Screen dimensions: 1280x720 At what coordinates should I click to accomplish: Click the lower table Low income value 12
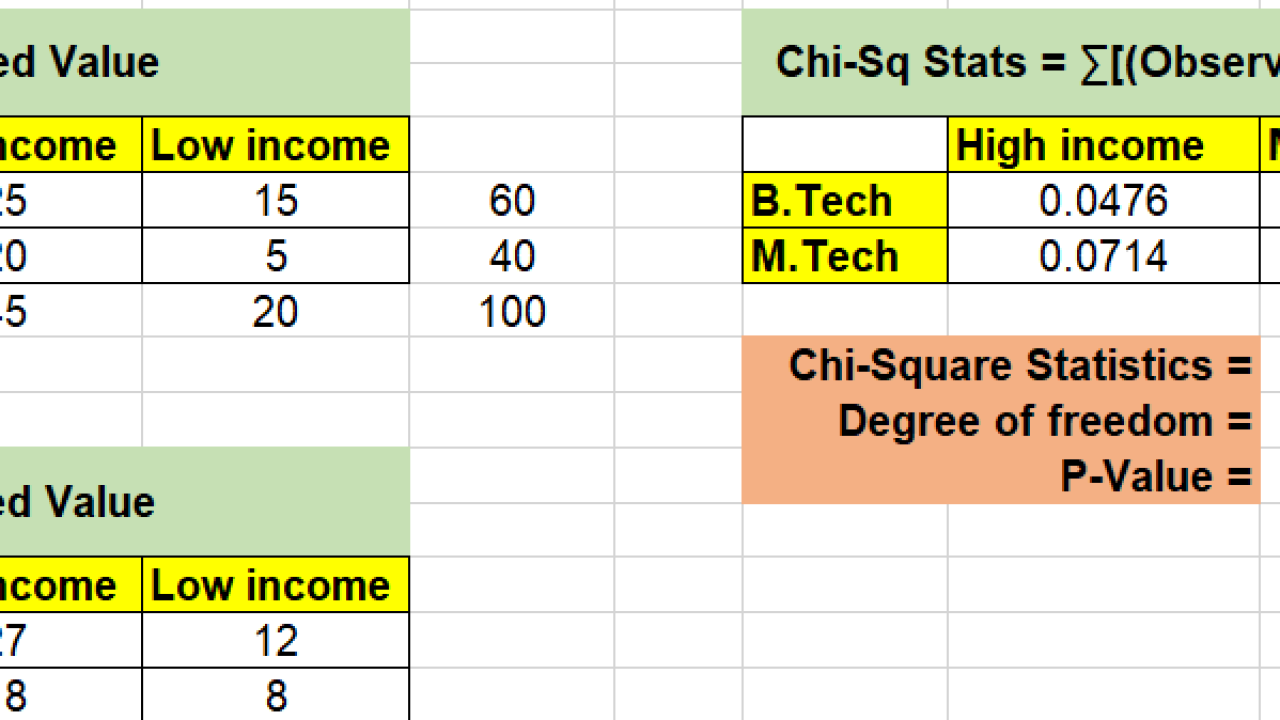click(275, 641)
